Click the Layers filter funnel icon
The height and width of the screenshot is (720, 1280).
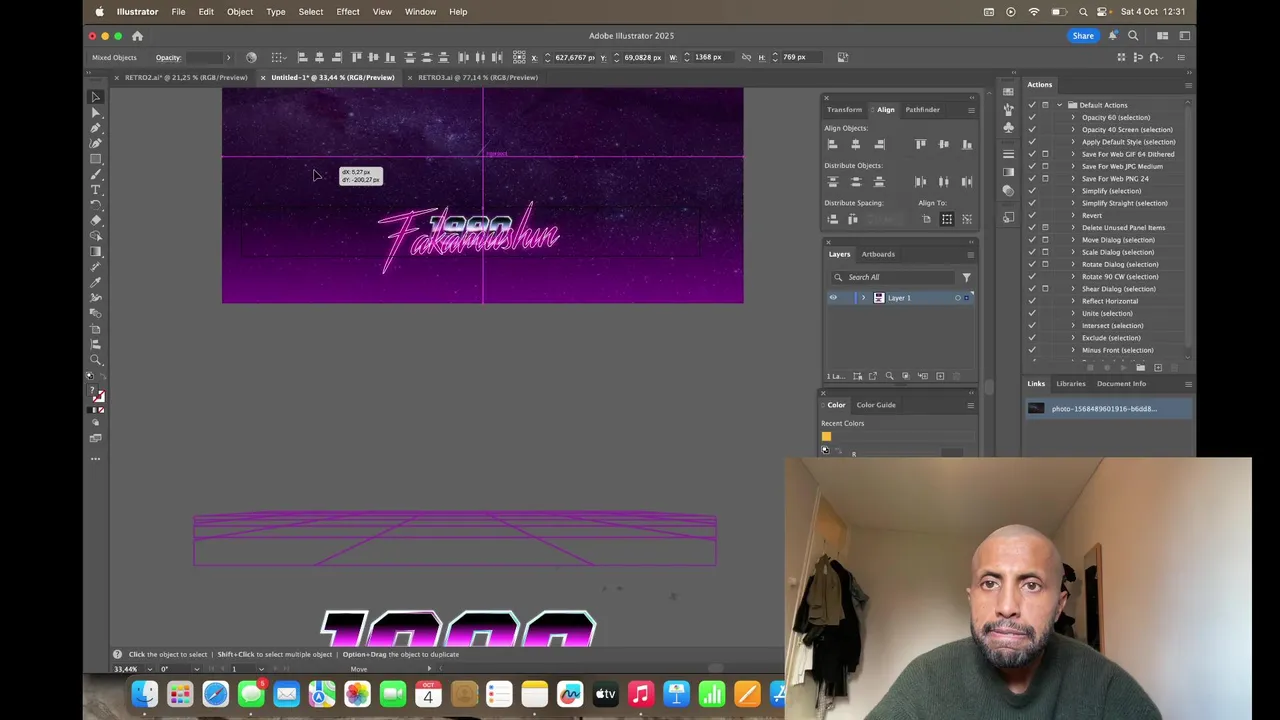point(966,277)
